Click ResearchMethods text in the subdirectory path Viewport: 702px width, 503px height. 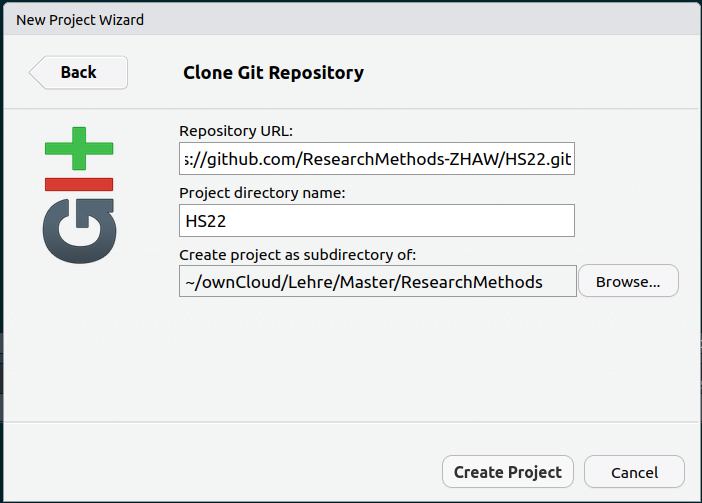coord(471,282)
